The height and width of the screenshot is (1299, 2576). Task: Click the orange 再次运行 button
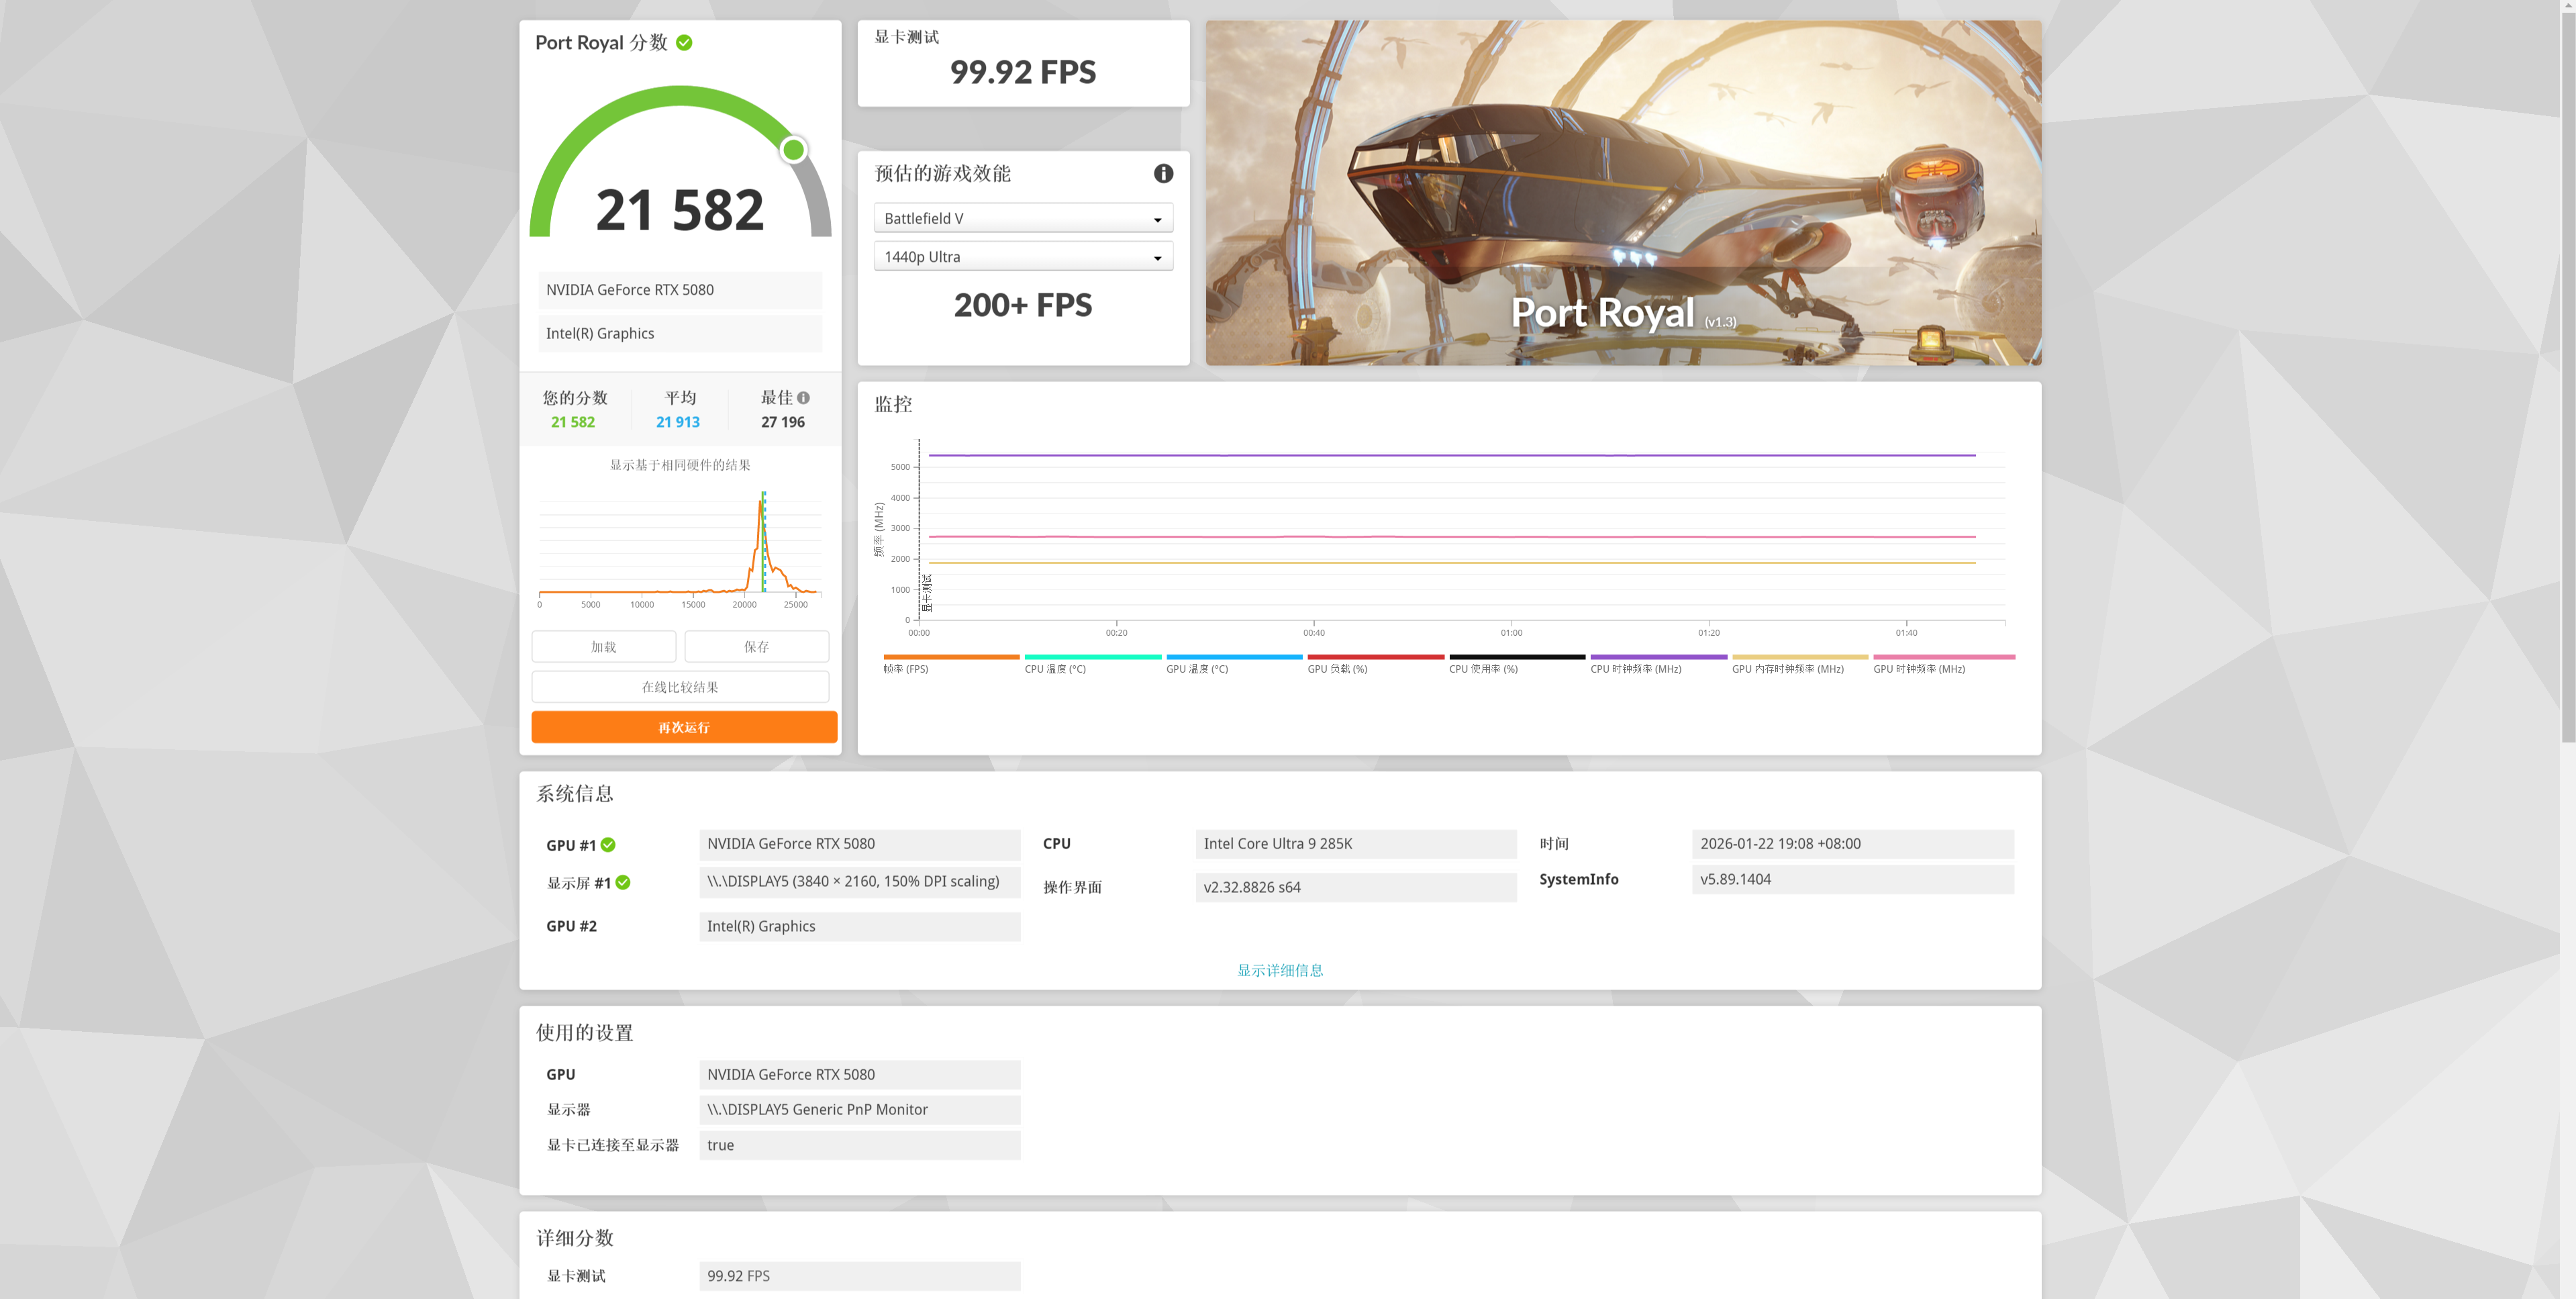click(x=683, y=727)
